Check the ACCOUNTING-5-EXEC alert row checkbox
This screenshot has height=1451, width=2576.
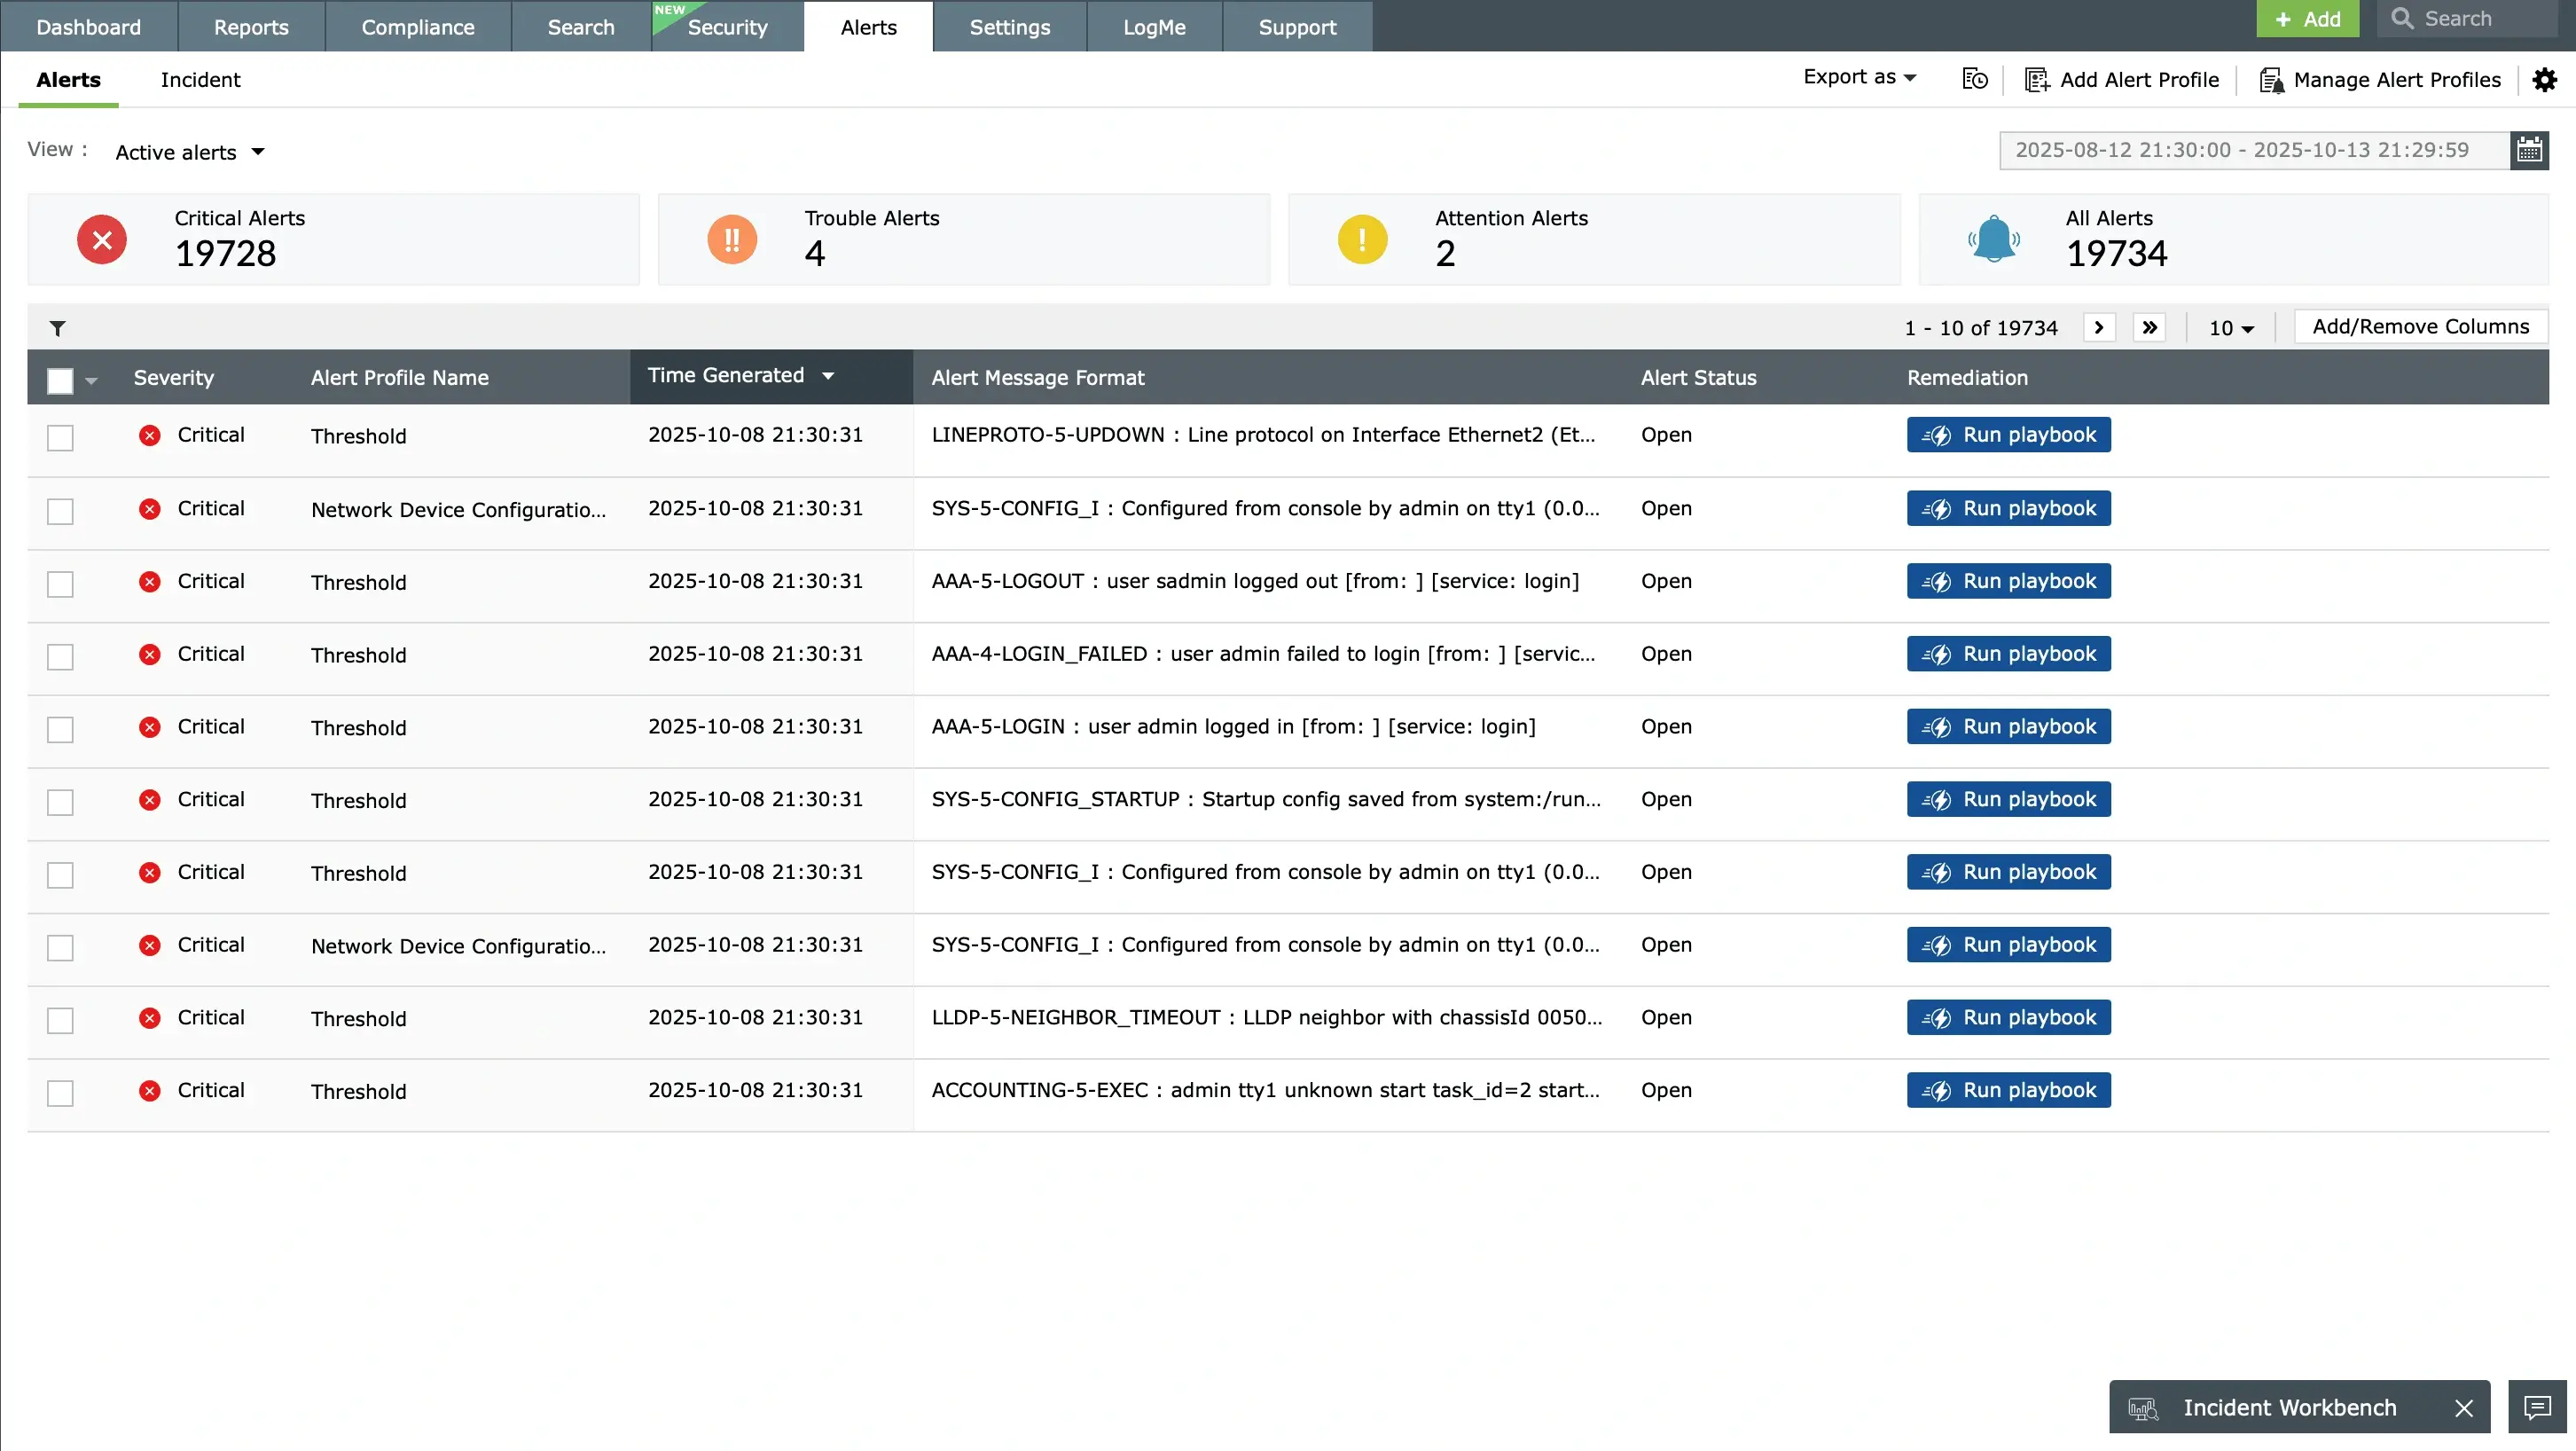60,1093
